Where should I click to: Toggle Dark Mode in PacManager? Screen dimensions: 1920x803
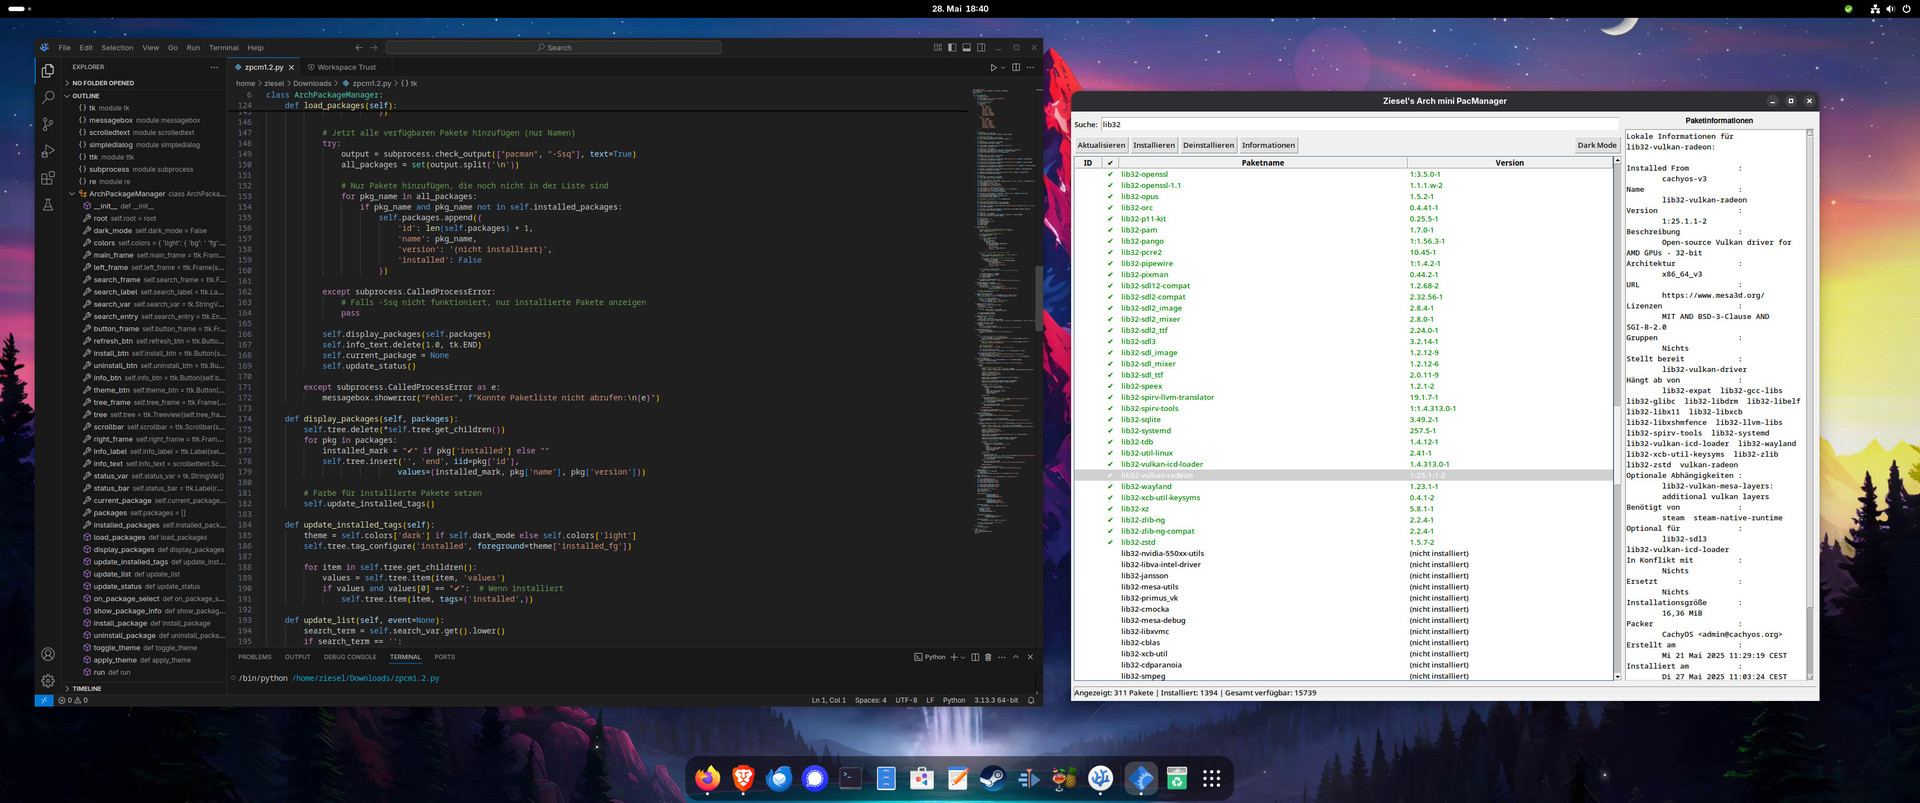point(1596,145)
